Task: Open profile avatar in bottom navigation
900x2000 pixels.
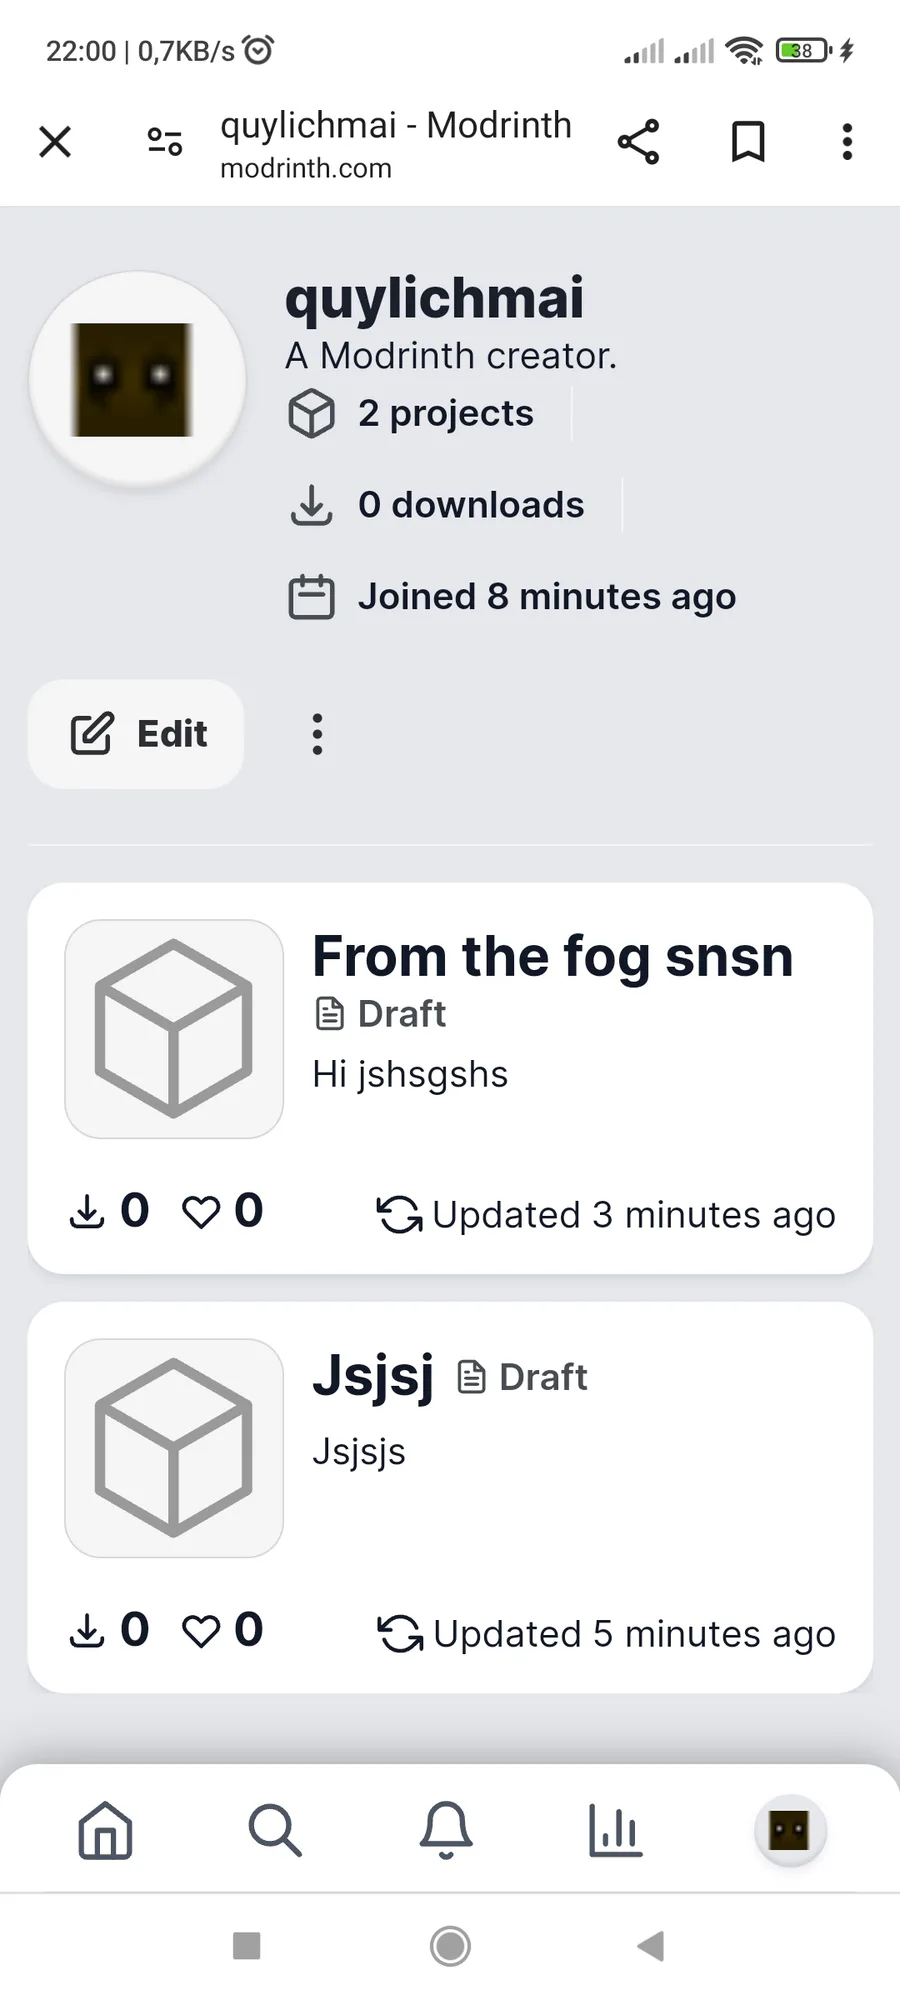Action: [789, 1830]
